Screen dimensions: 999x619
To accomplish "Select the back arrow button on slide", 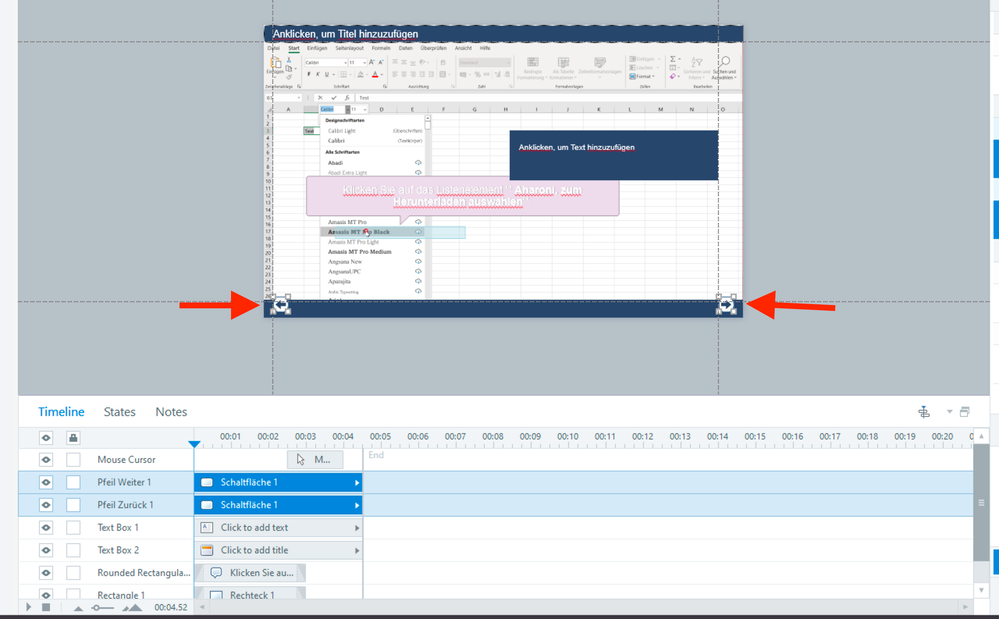I will click(x=281, y=306).
